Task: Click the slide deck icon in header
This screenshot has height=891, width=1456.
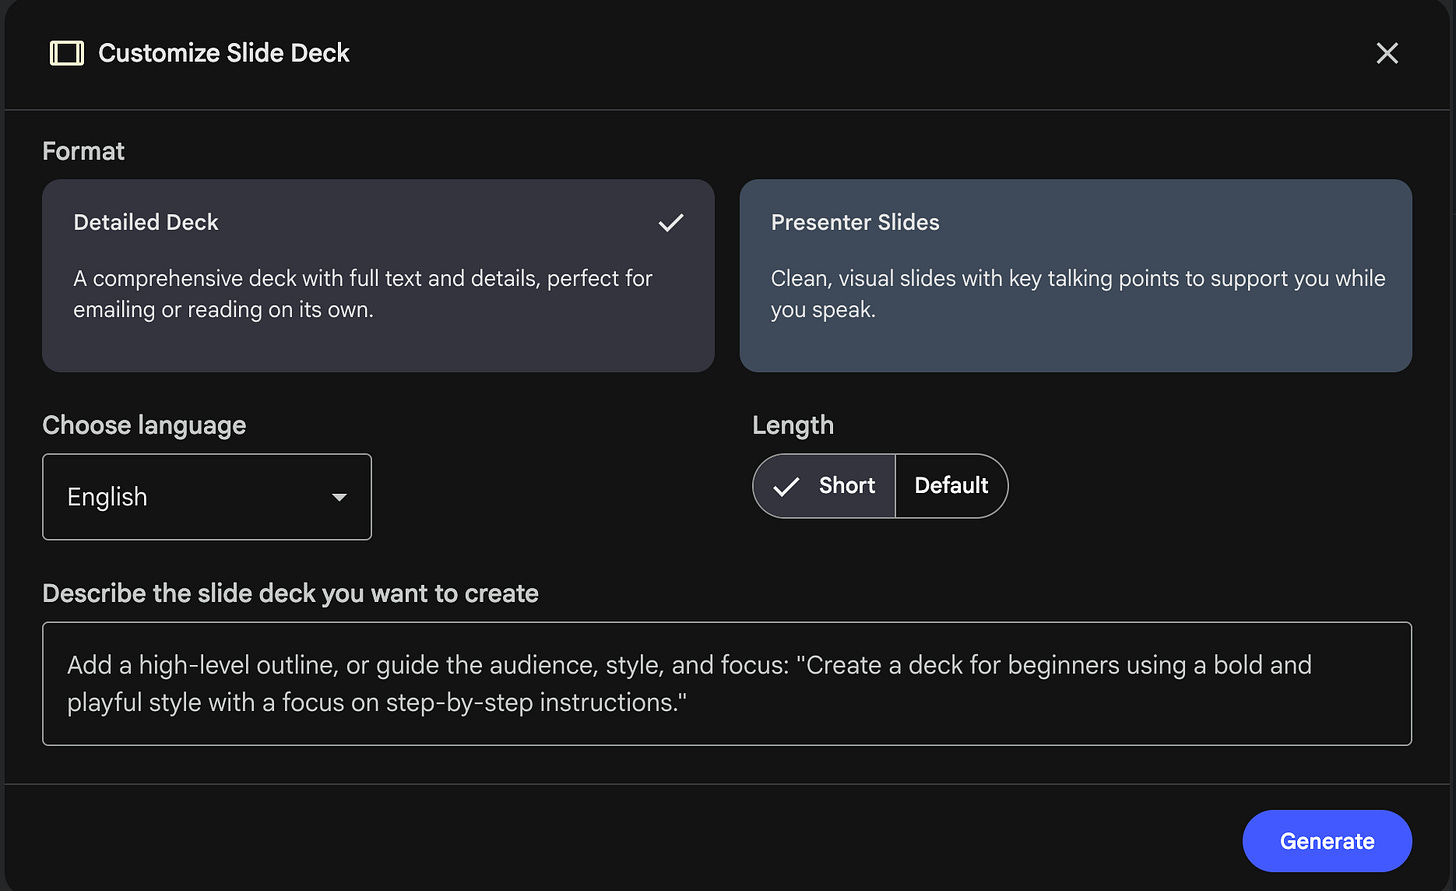Action: [x=67, y=53]
